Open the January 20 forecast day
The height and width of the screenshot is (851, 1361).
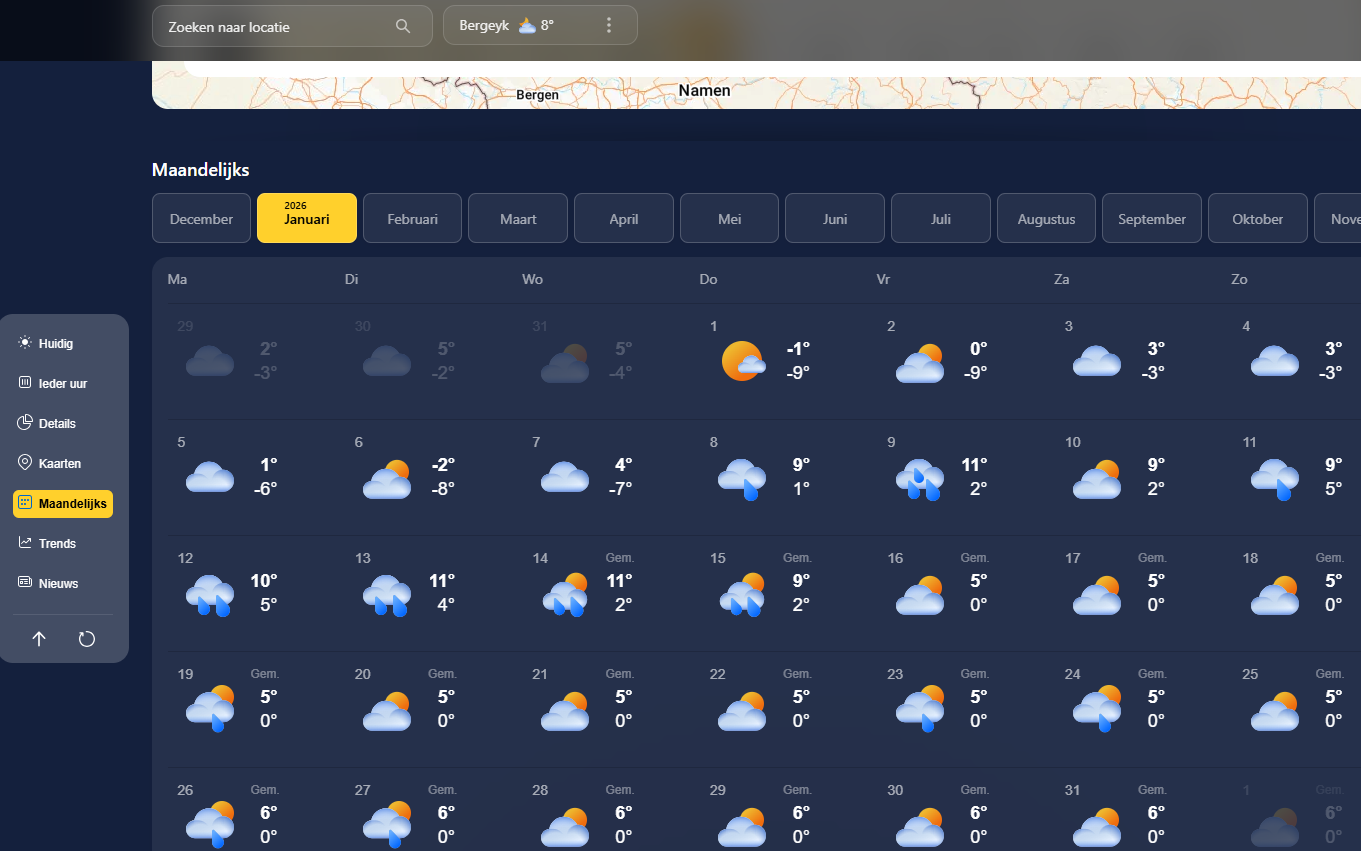432,709
